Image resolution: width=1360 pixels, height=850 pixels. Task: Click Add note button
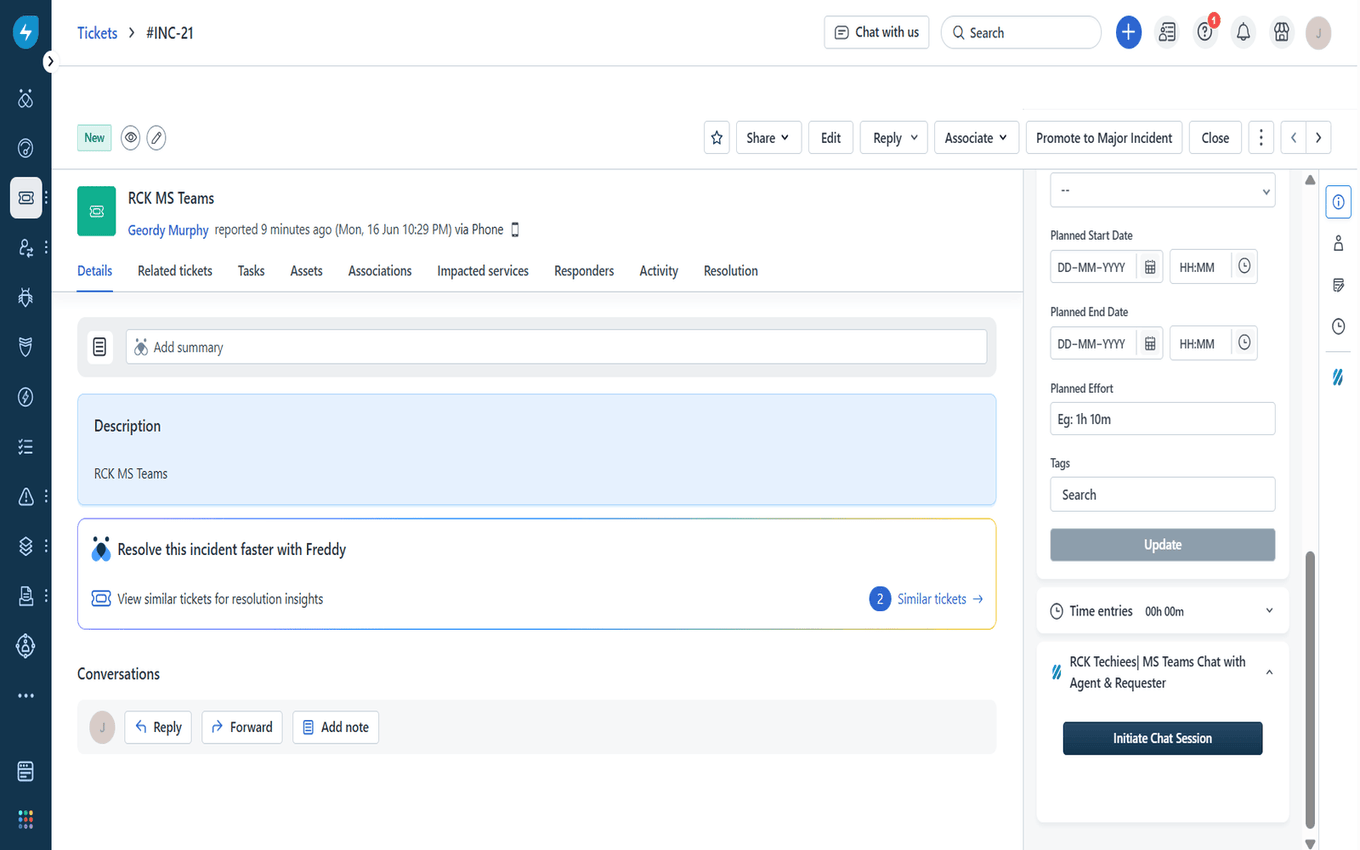tap(335, 727)
